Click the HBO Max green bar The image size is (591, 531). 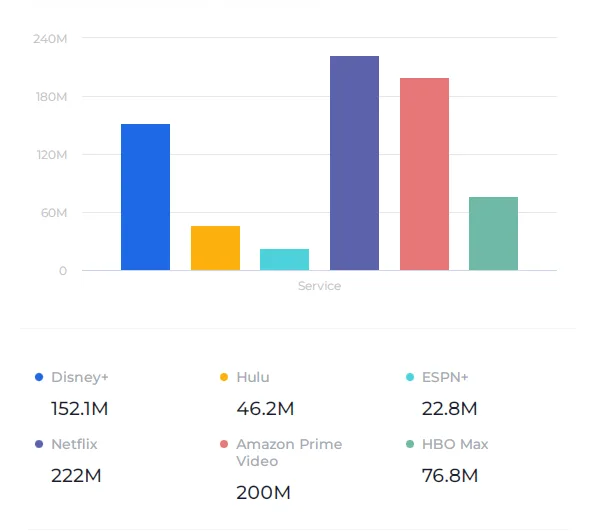pyautogui.click(x=493, y=234)
